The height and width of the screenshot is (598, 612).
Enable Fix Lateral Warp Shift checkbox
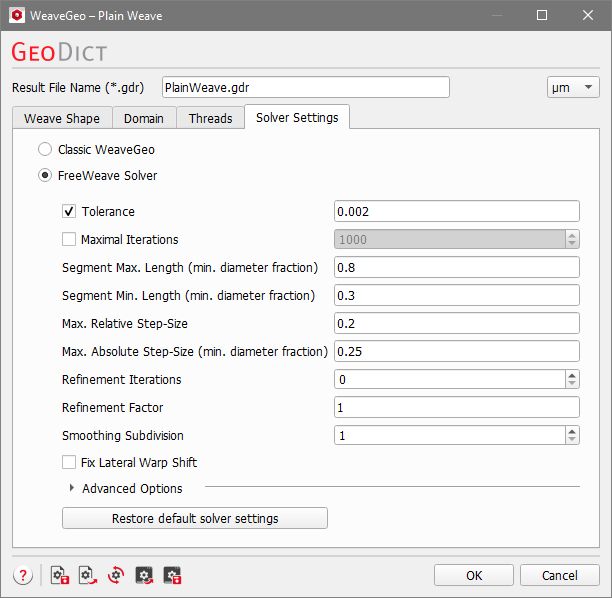(69, 462)
